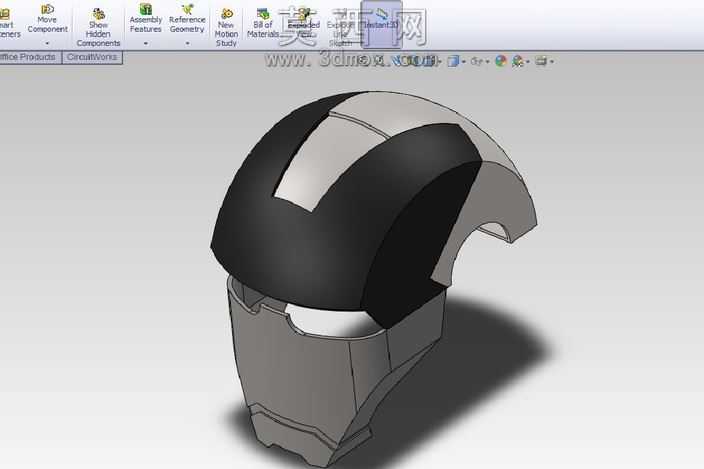This screenshot has height=469, width=704.
Task: Click the Exploded View tool
Action: [x=304, y=23]
